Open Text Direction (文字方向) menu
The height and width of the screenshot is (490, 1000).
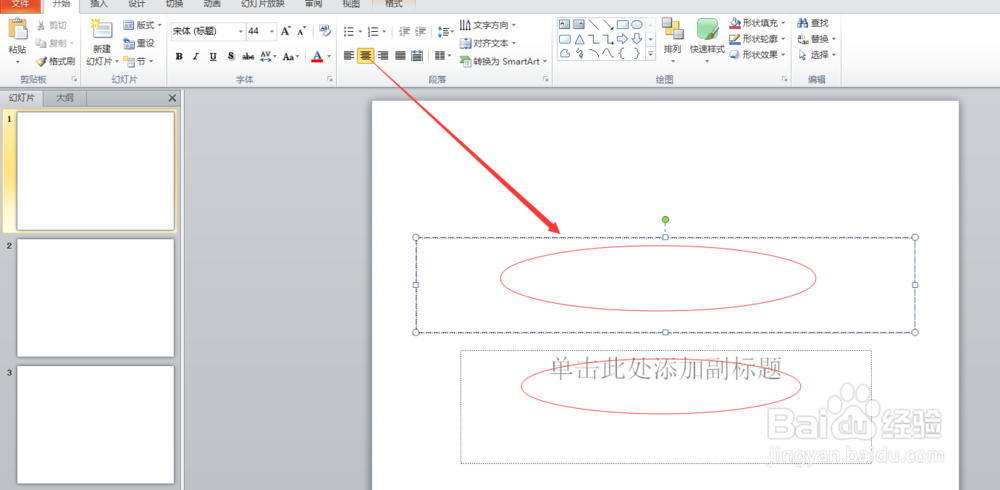[487, 25]
